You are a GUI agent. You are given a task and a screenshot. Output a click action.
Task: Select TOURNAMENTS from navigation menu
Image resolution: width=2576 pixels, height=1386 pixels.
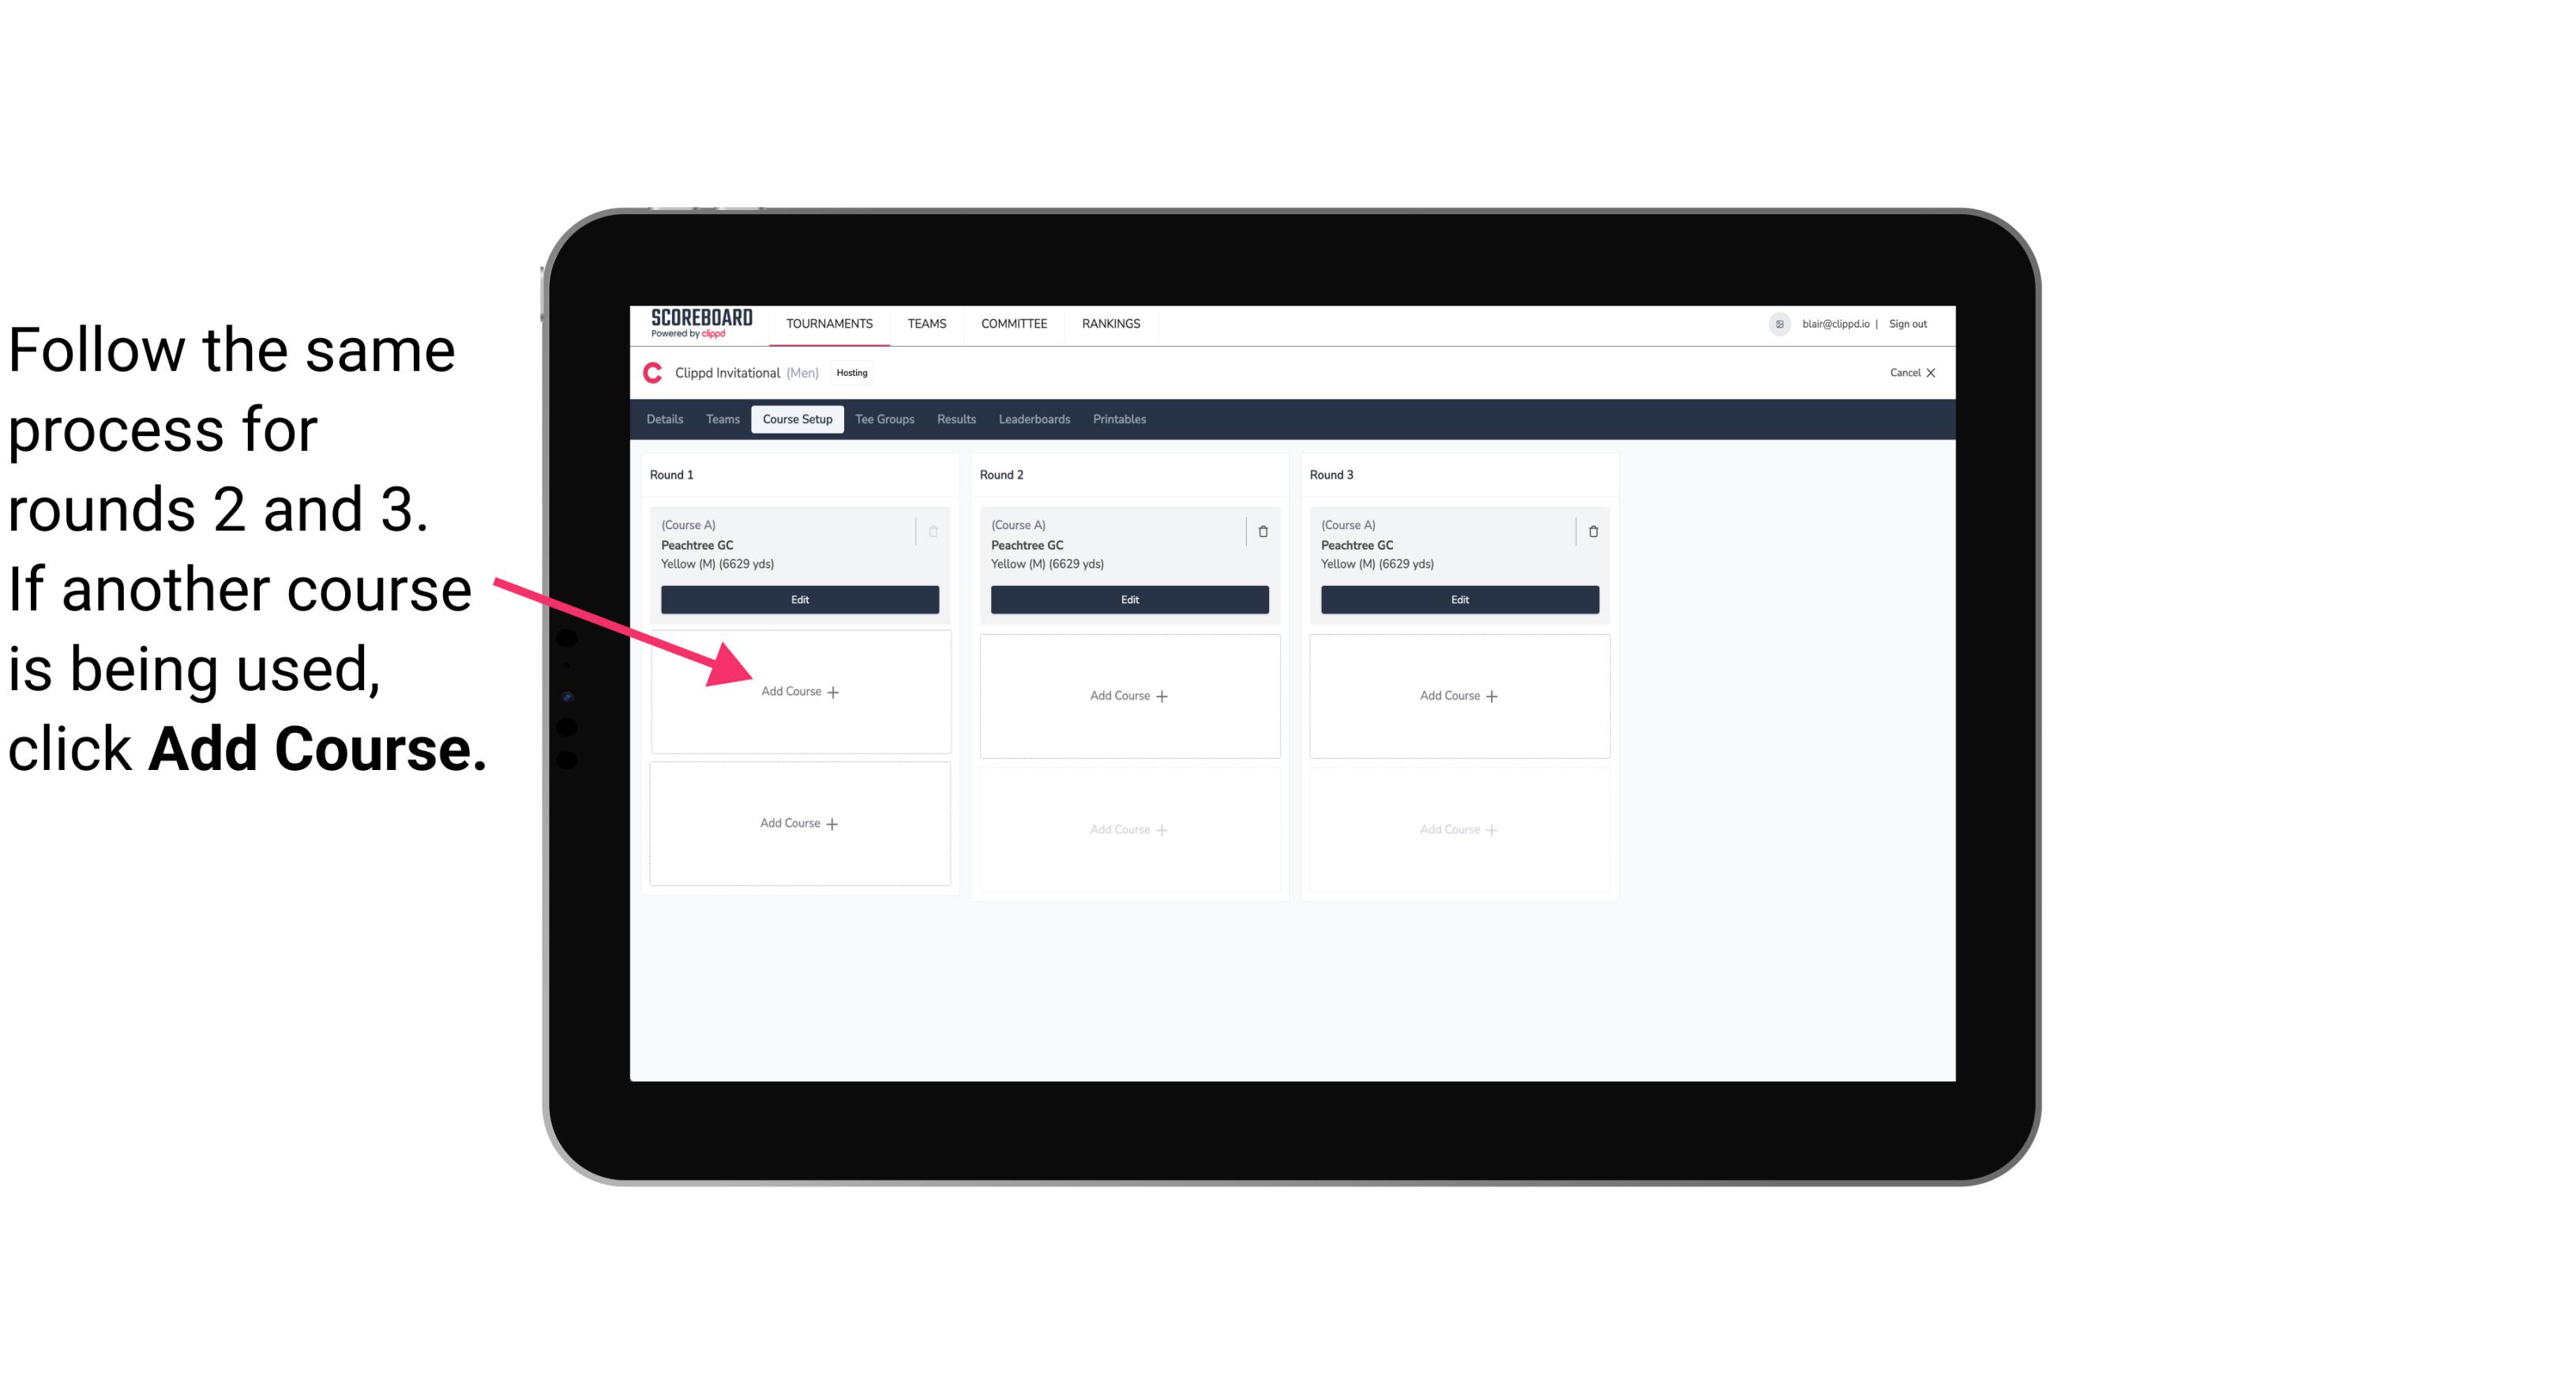point(832,322)
